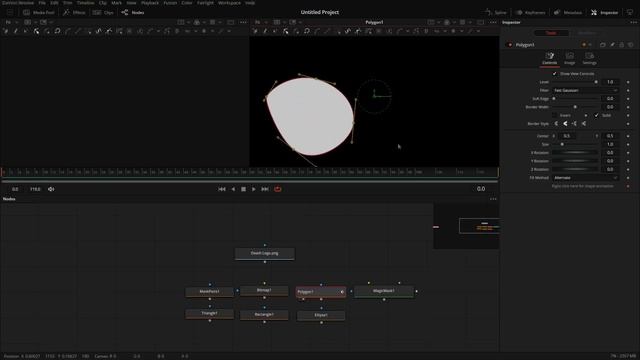The width and height of the screenshot is (640, 360).
Task: Reset Polygon1 settings icon in Inspector header
Action: point(631,45)
